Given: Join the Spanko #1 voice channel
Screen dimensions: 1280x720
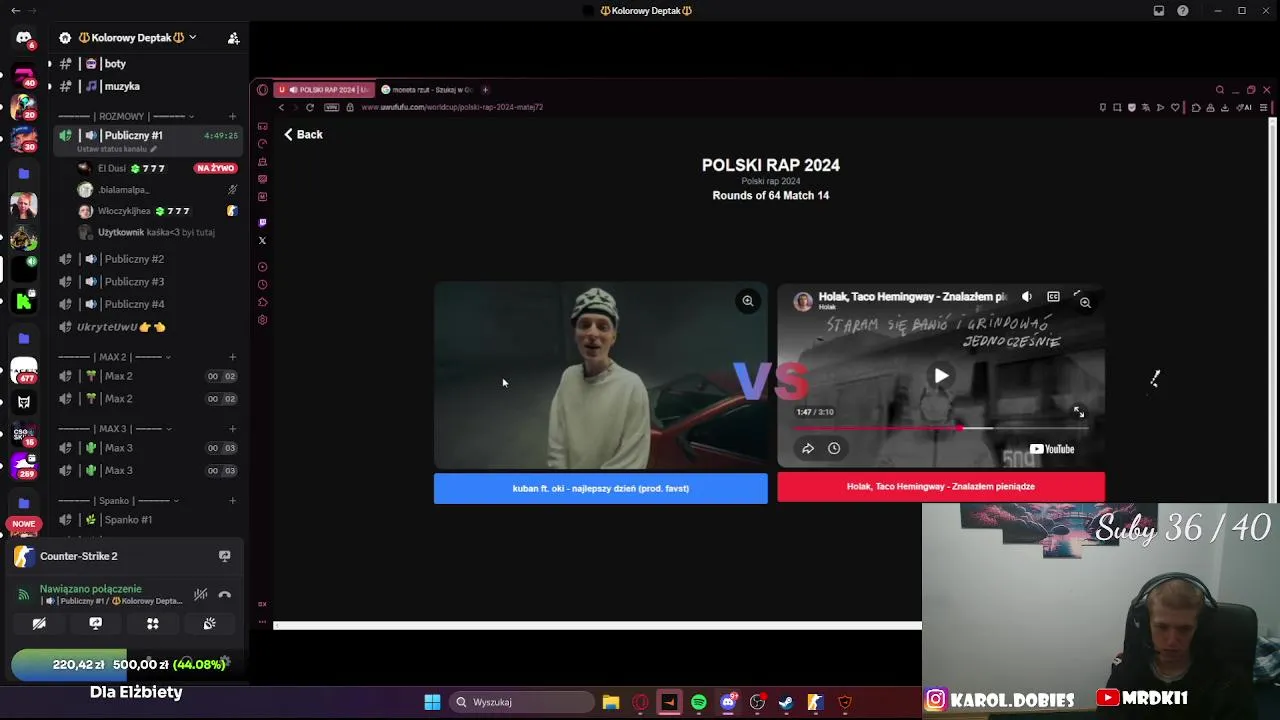Looking at the screenshot, I should tap(128, 520).
